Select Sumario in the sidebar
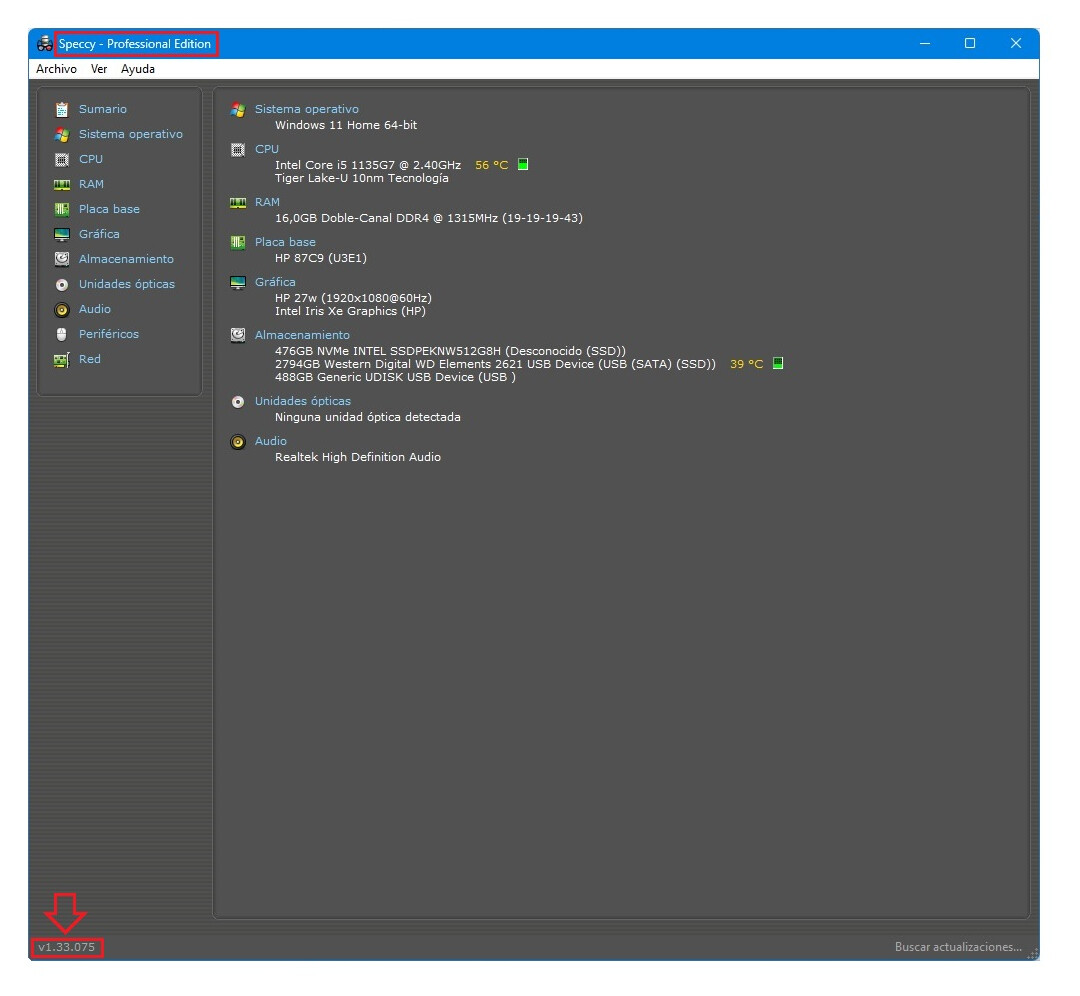The width and height of the screenshot is (1080, 996). point(103,109)
